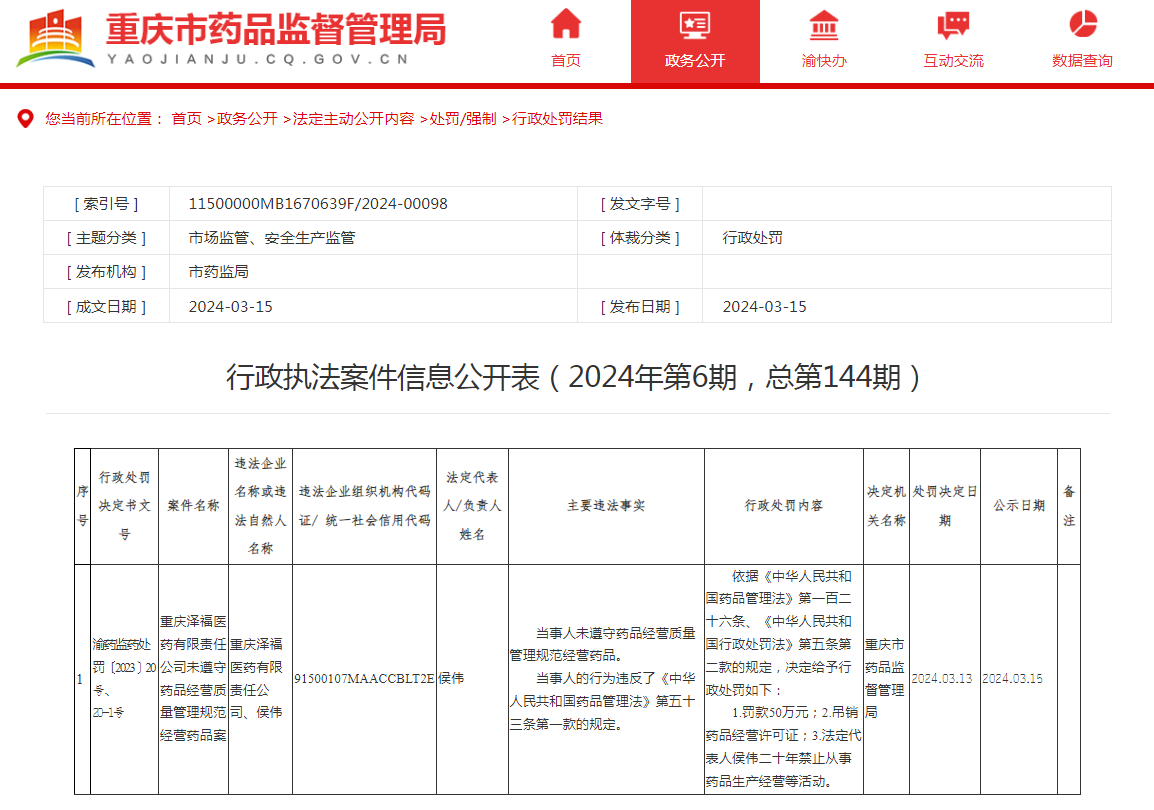Open the 政务公开 nav label
The width and height of the screenshot is (1154, 810).
click(x=695, y=60)
